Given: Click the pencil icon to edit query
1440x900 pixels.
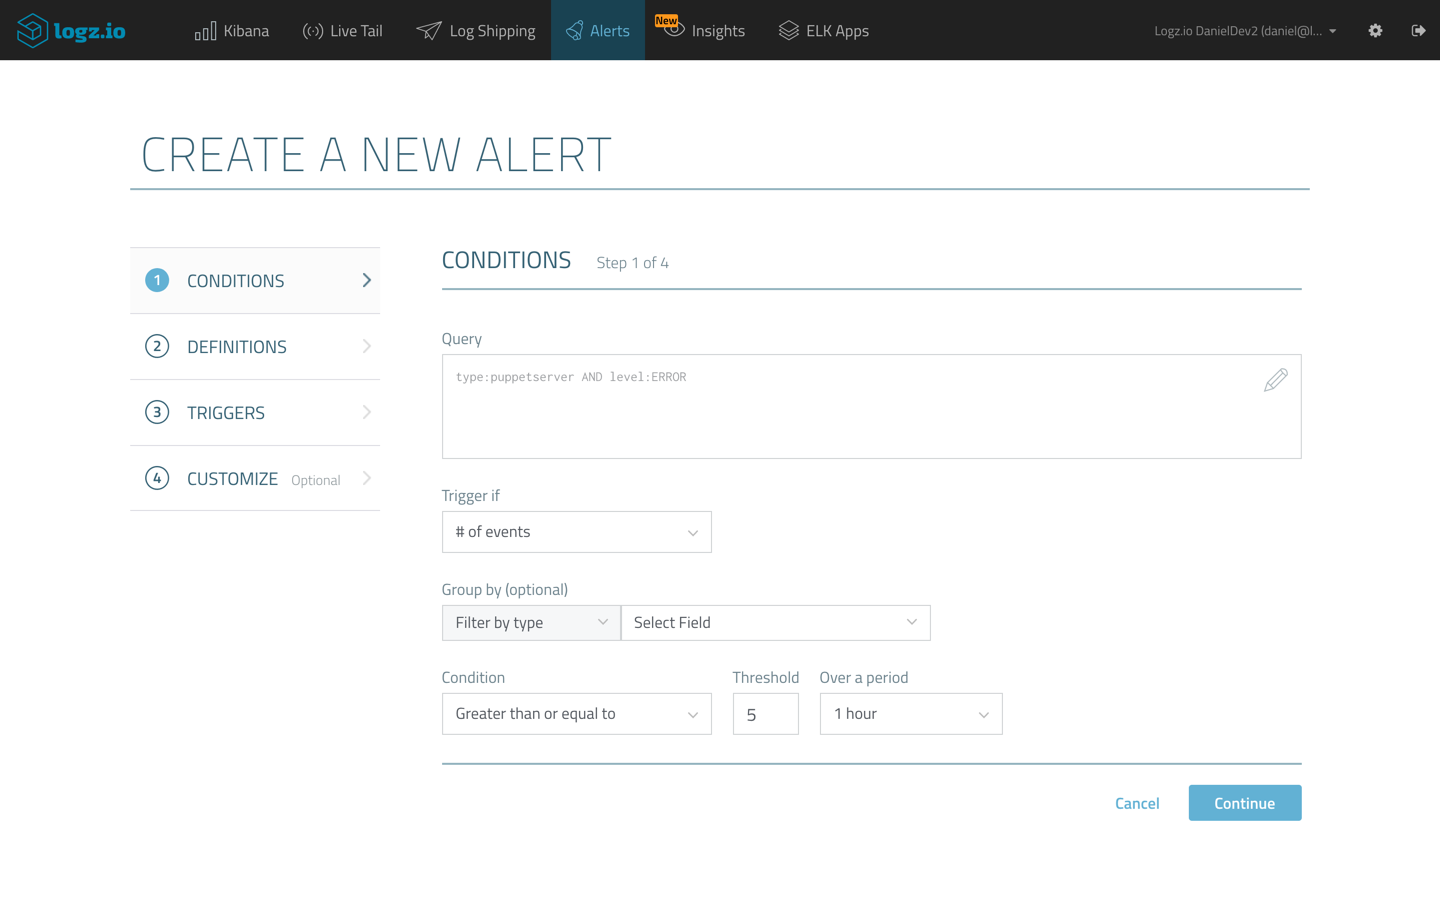Looking at the screenshot, I should point(1275,380).
